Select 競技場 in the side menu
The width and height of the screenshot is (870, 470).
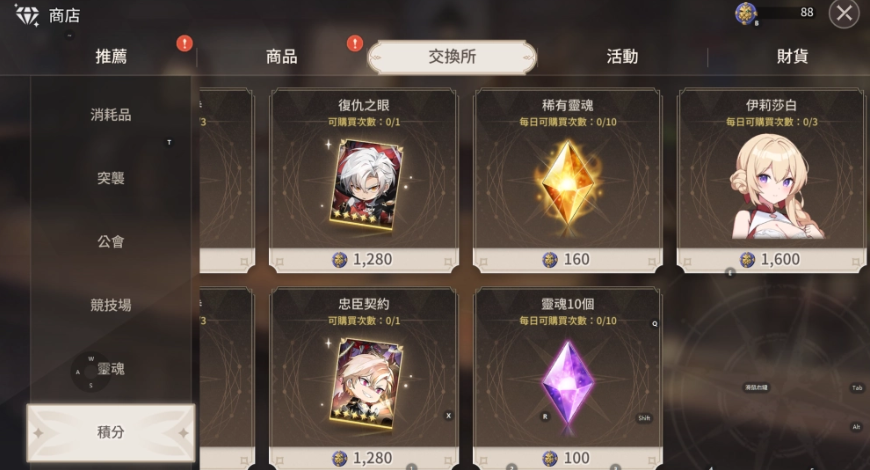111,305
